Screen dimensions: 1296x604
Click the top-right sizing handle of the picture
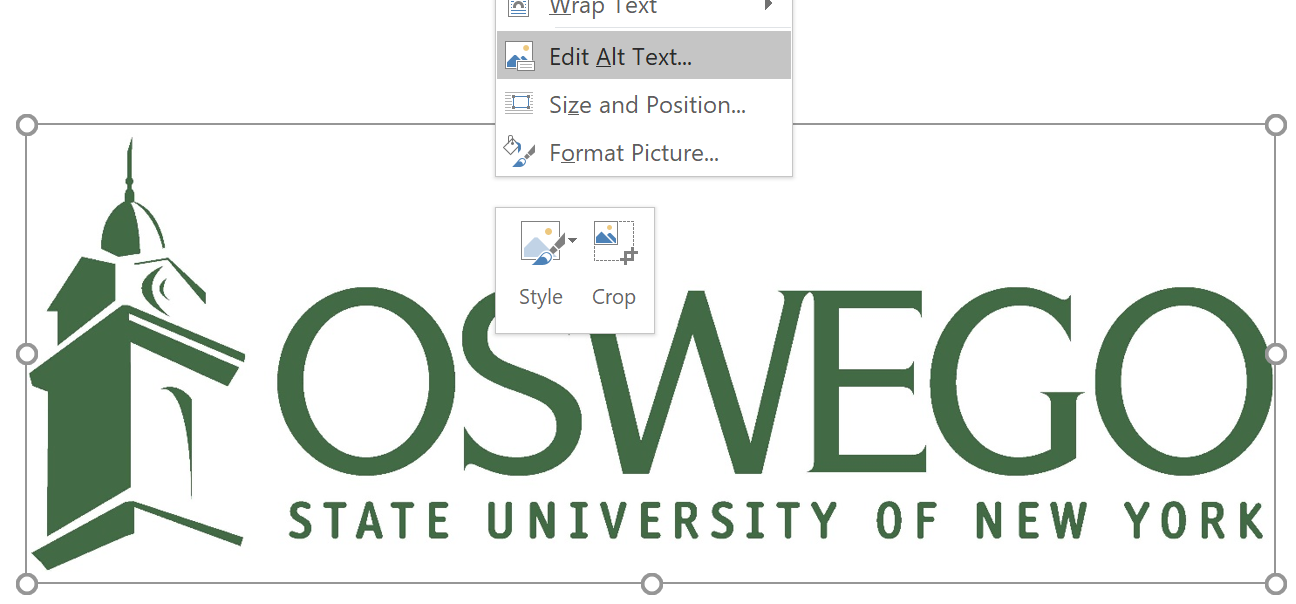click(x=1275, y=125)
